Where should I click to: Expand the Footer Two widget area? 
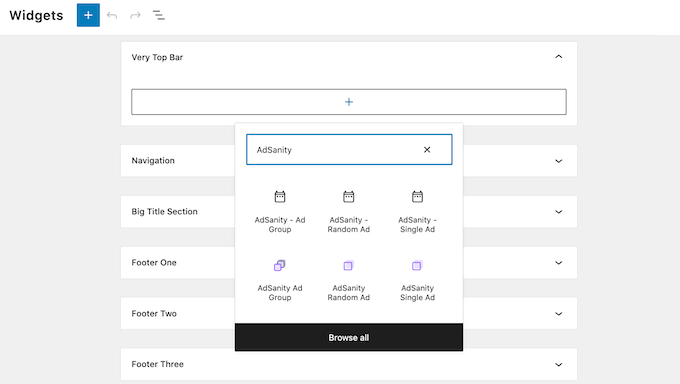559,314
